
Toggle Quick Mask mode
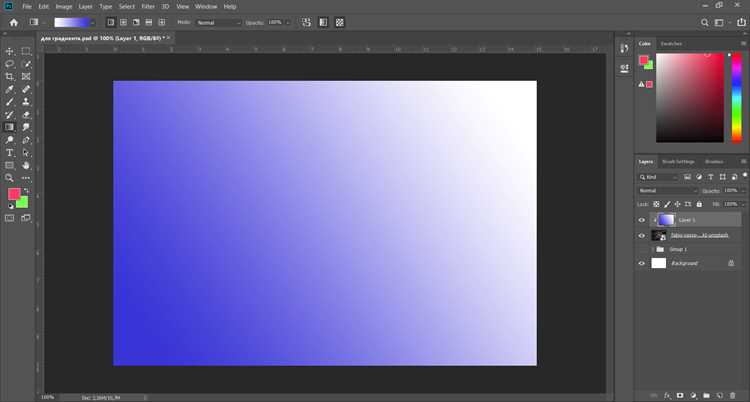point(9,218)
